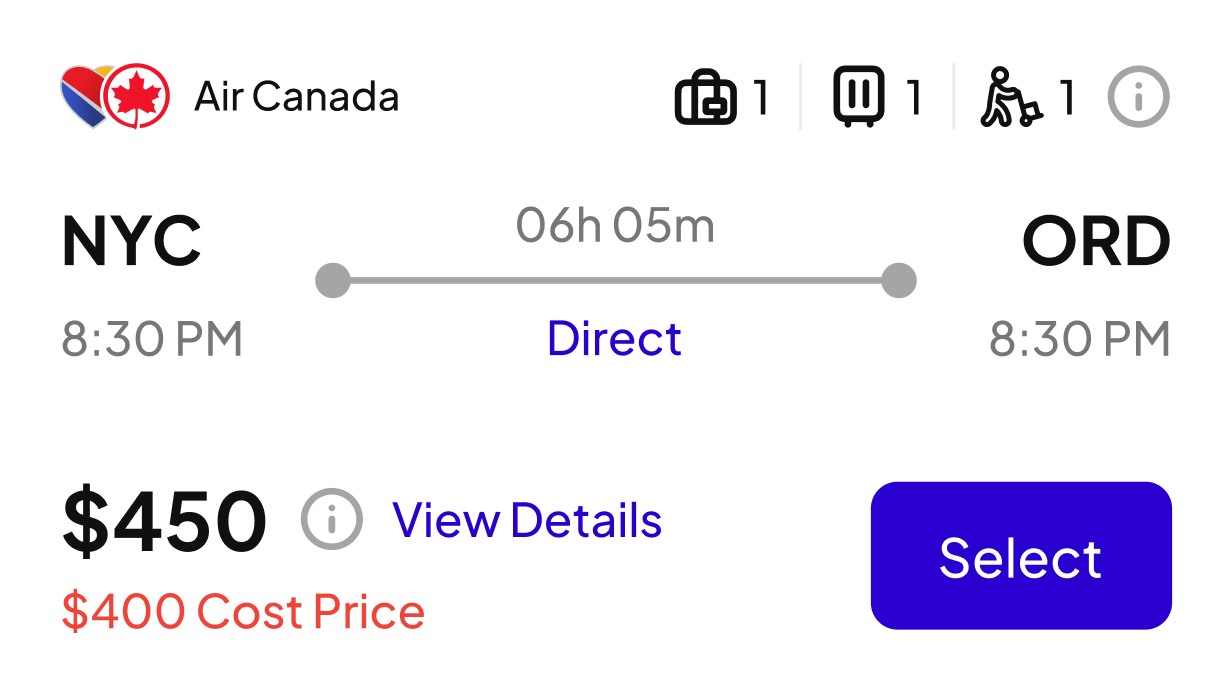Click the $450 ticket price

click(x=165, y=522)
